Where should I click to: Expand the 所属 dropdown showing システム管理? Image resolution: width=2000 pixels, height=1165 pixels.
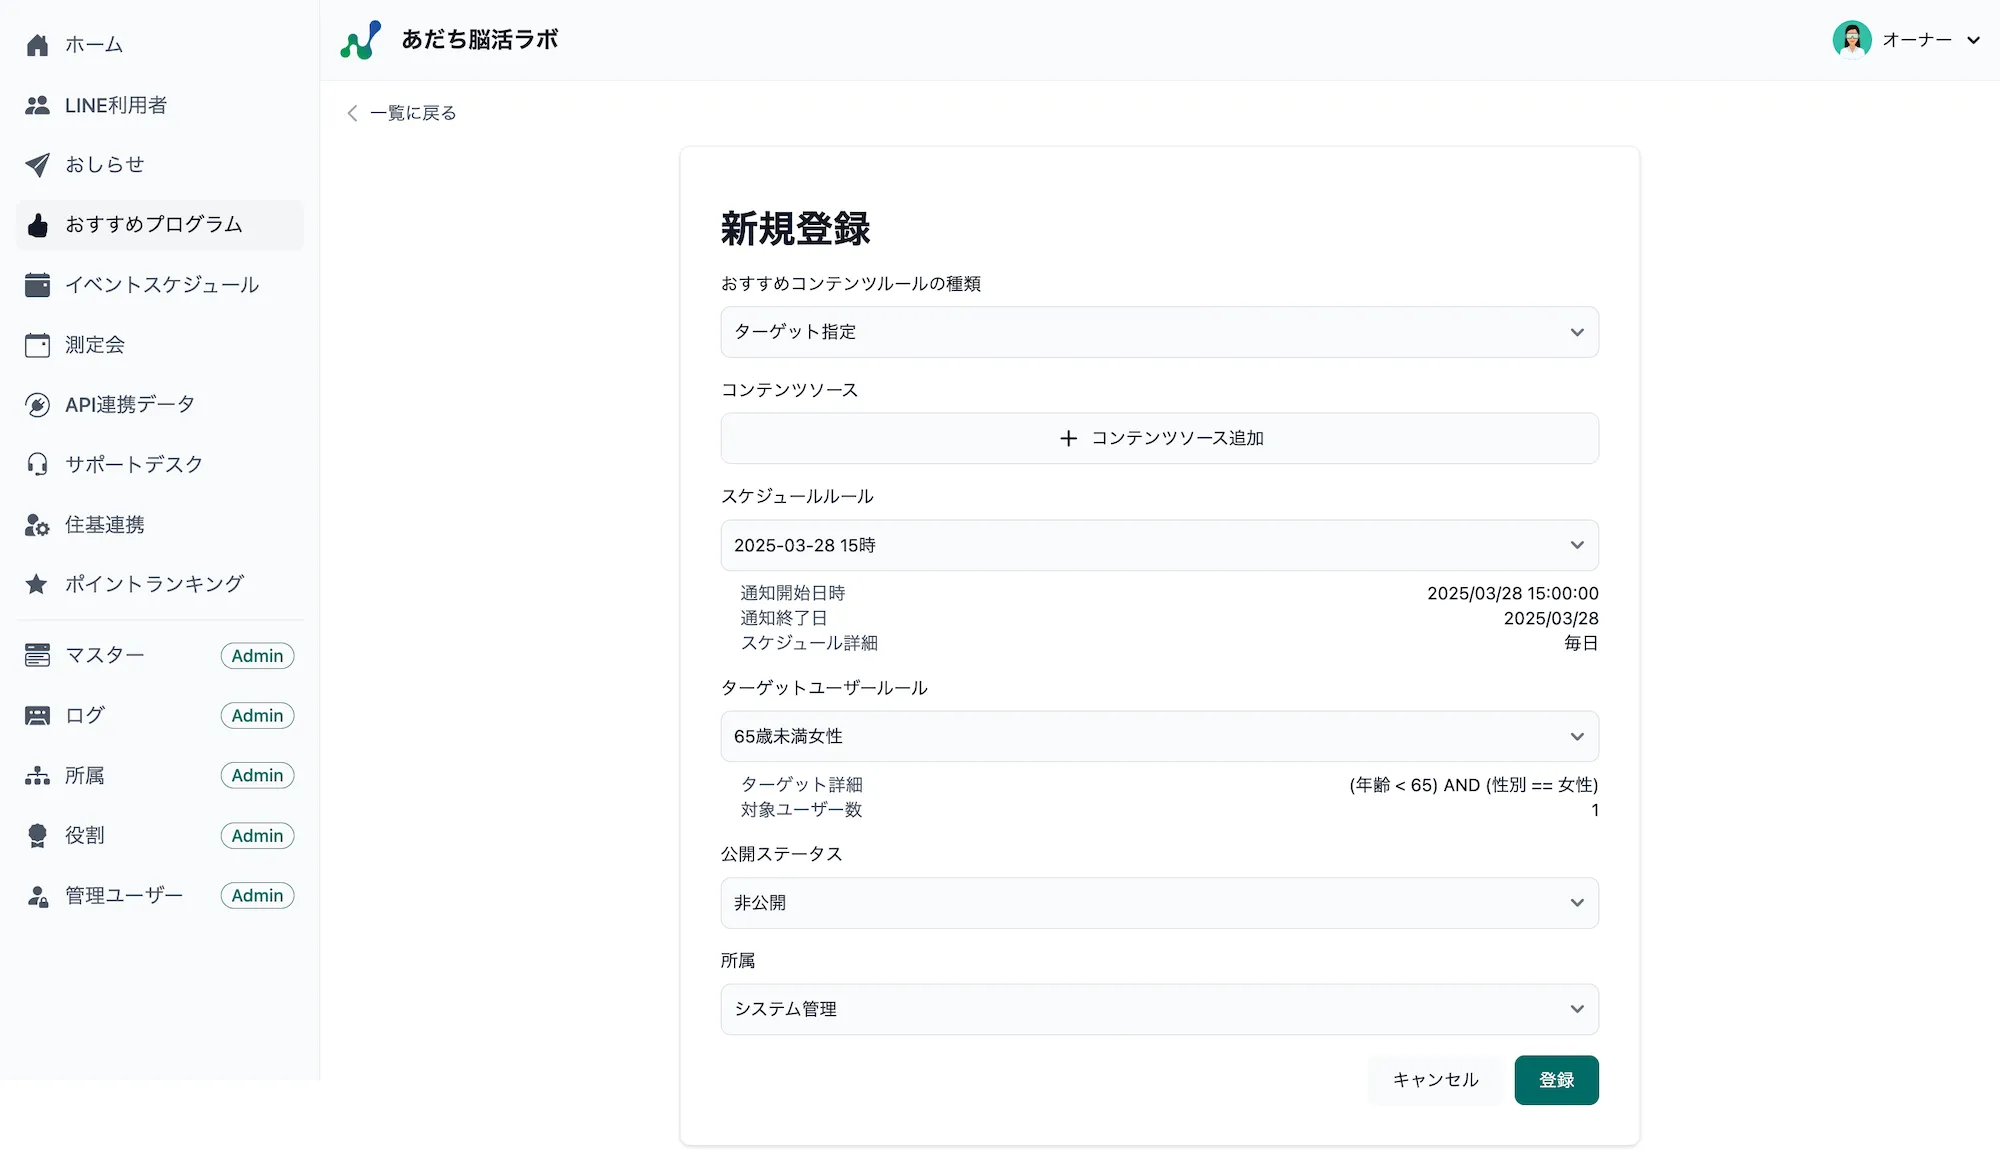coord(1159,1009)
